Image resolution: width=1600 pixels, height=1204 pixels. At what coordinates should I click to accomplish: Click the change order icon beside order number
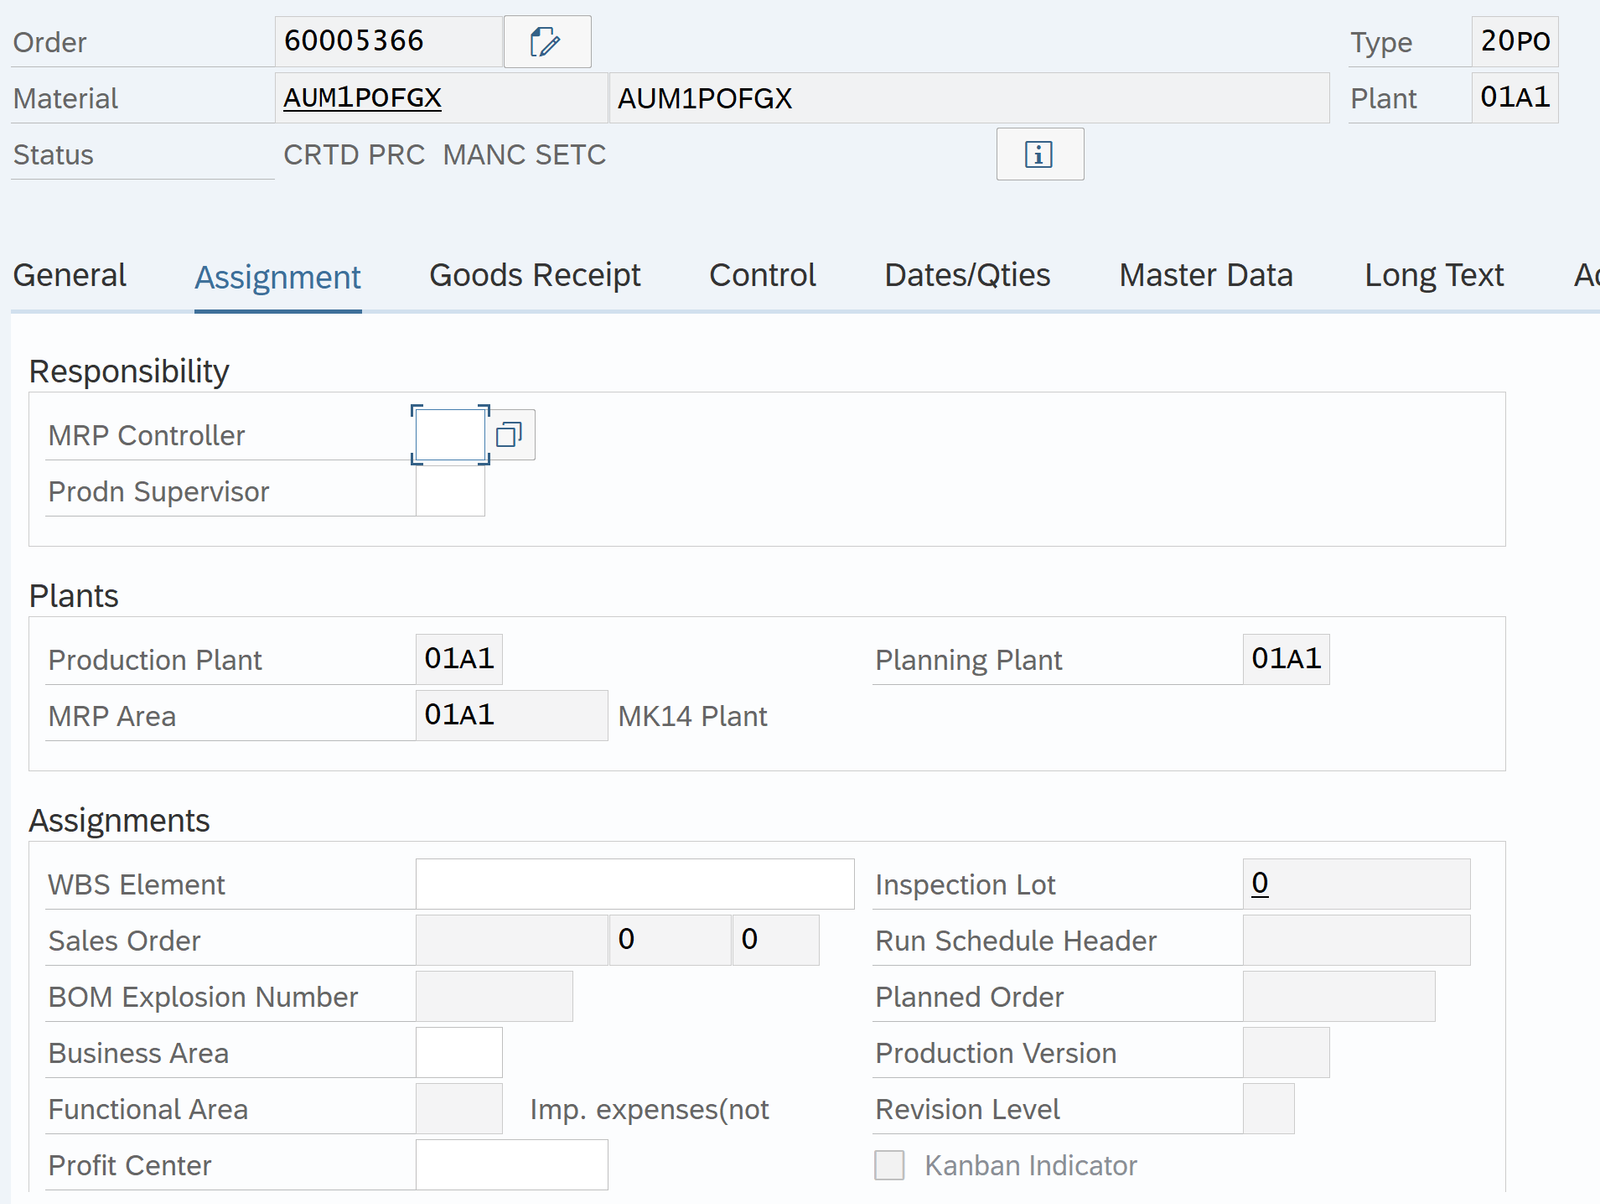click(546, 42)
